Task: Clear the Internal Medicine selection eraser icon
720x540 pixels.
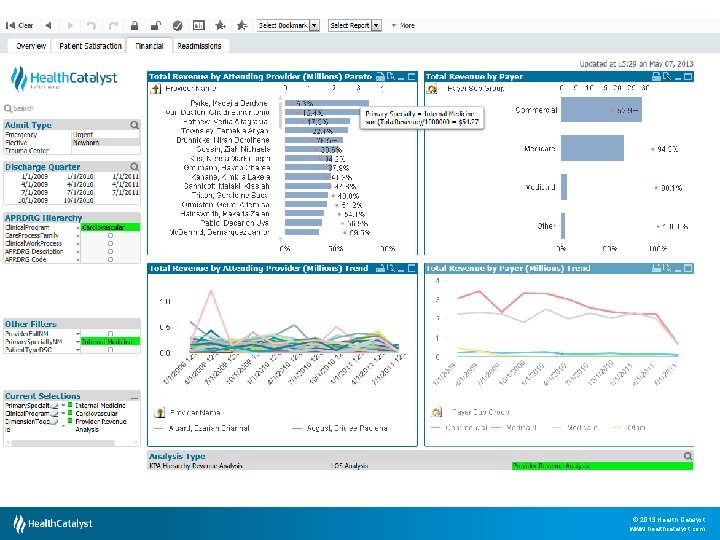Action: click(x=54, y=406)
